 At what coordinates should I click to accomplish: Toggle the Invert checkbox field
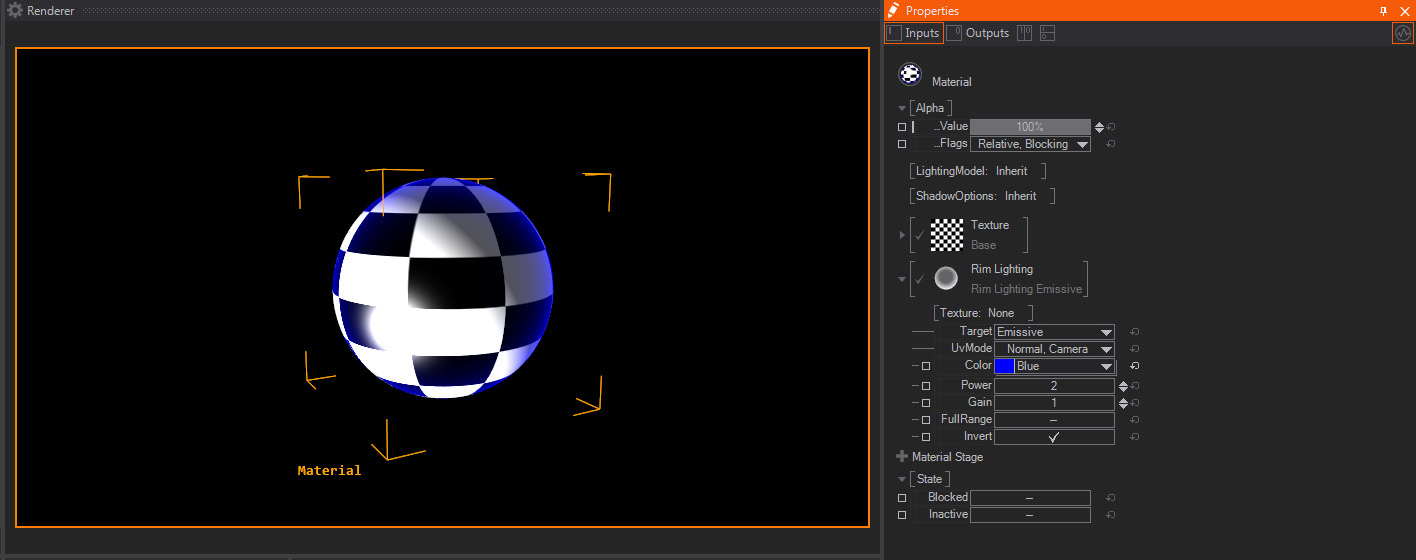(1053, 437)
